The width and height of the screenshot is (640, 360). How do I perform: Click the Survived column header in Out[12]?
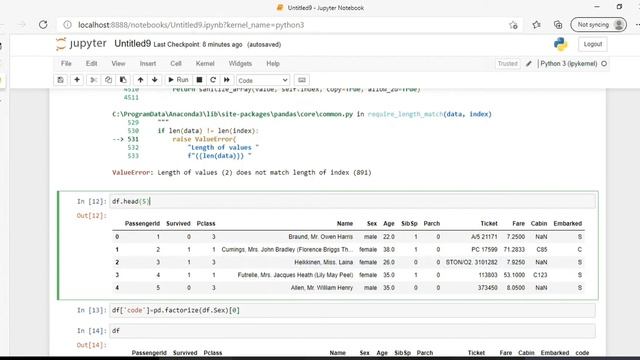point(178,224)
